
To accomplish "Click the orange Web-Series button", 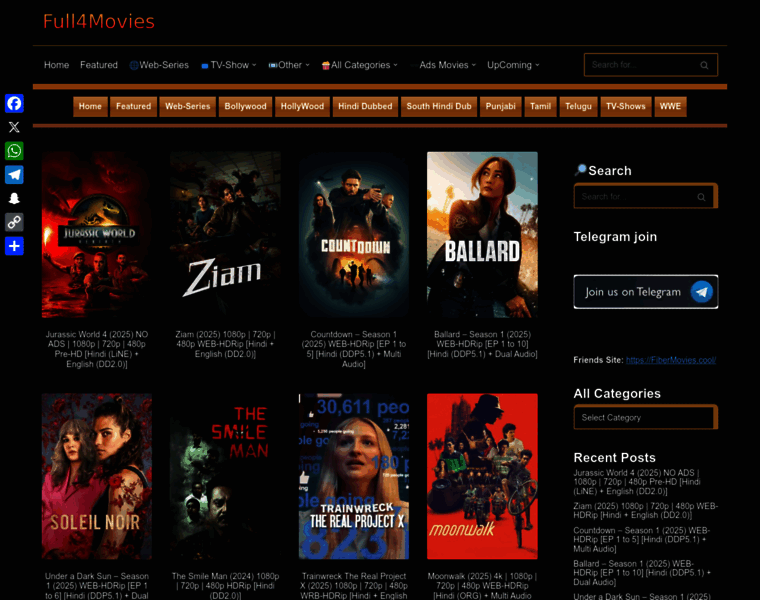I will [188, 107].
